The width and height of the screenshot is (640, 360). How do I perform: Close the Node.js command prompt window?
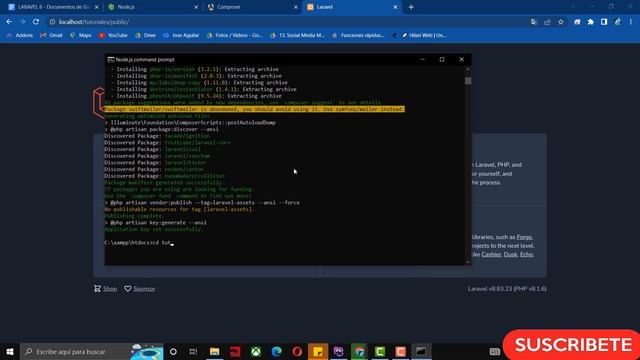[462, 60]
